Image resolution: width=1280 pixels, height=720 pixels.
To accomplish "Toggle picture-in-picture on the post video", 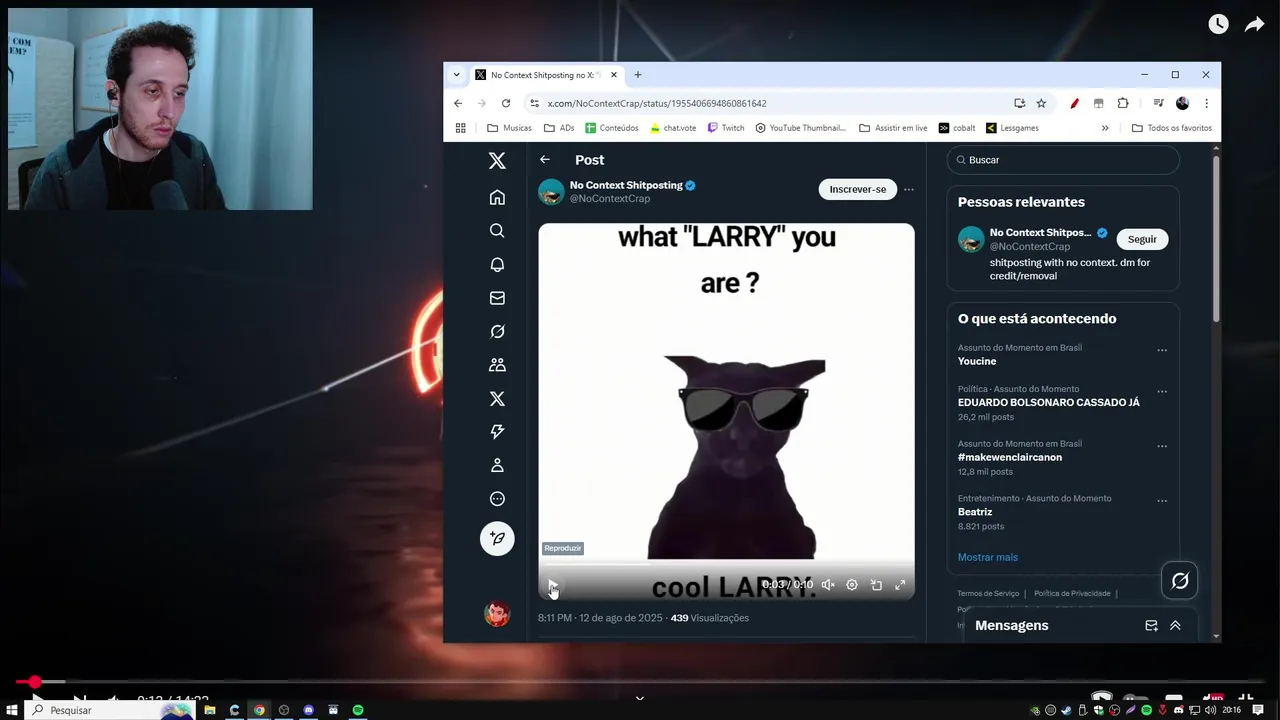I will click(876, 585).
